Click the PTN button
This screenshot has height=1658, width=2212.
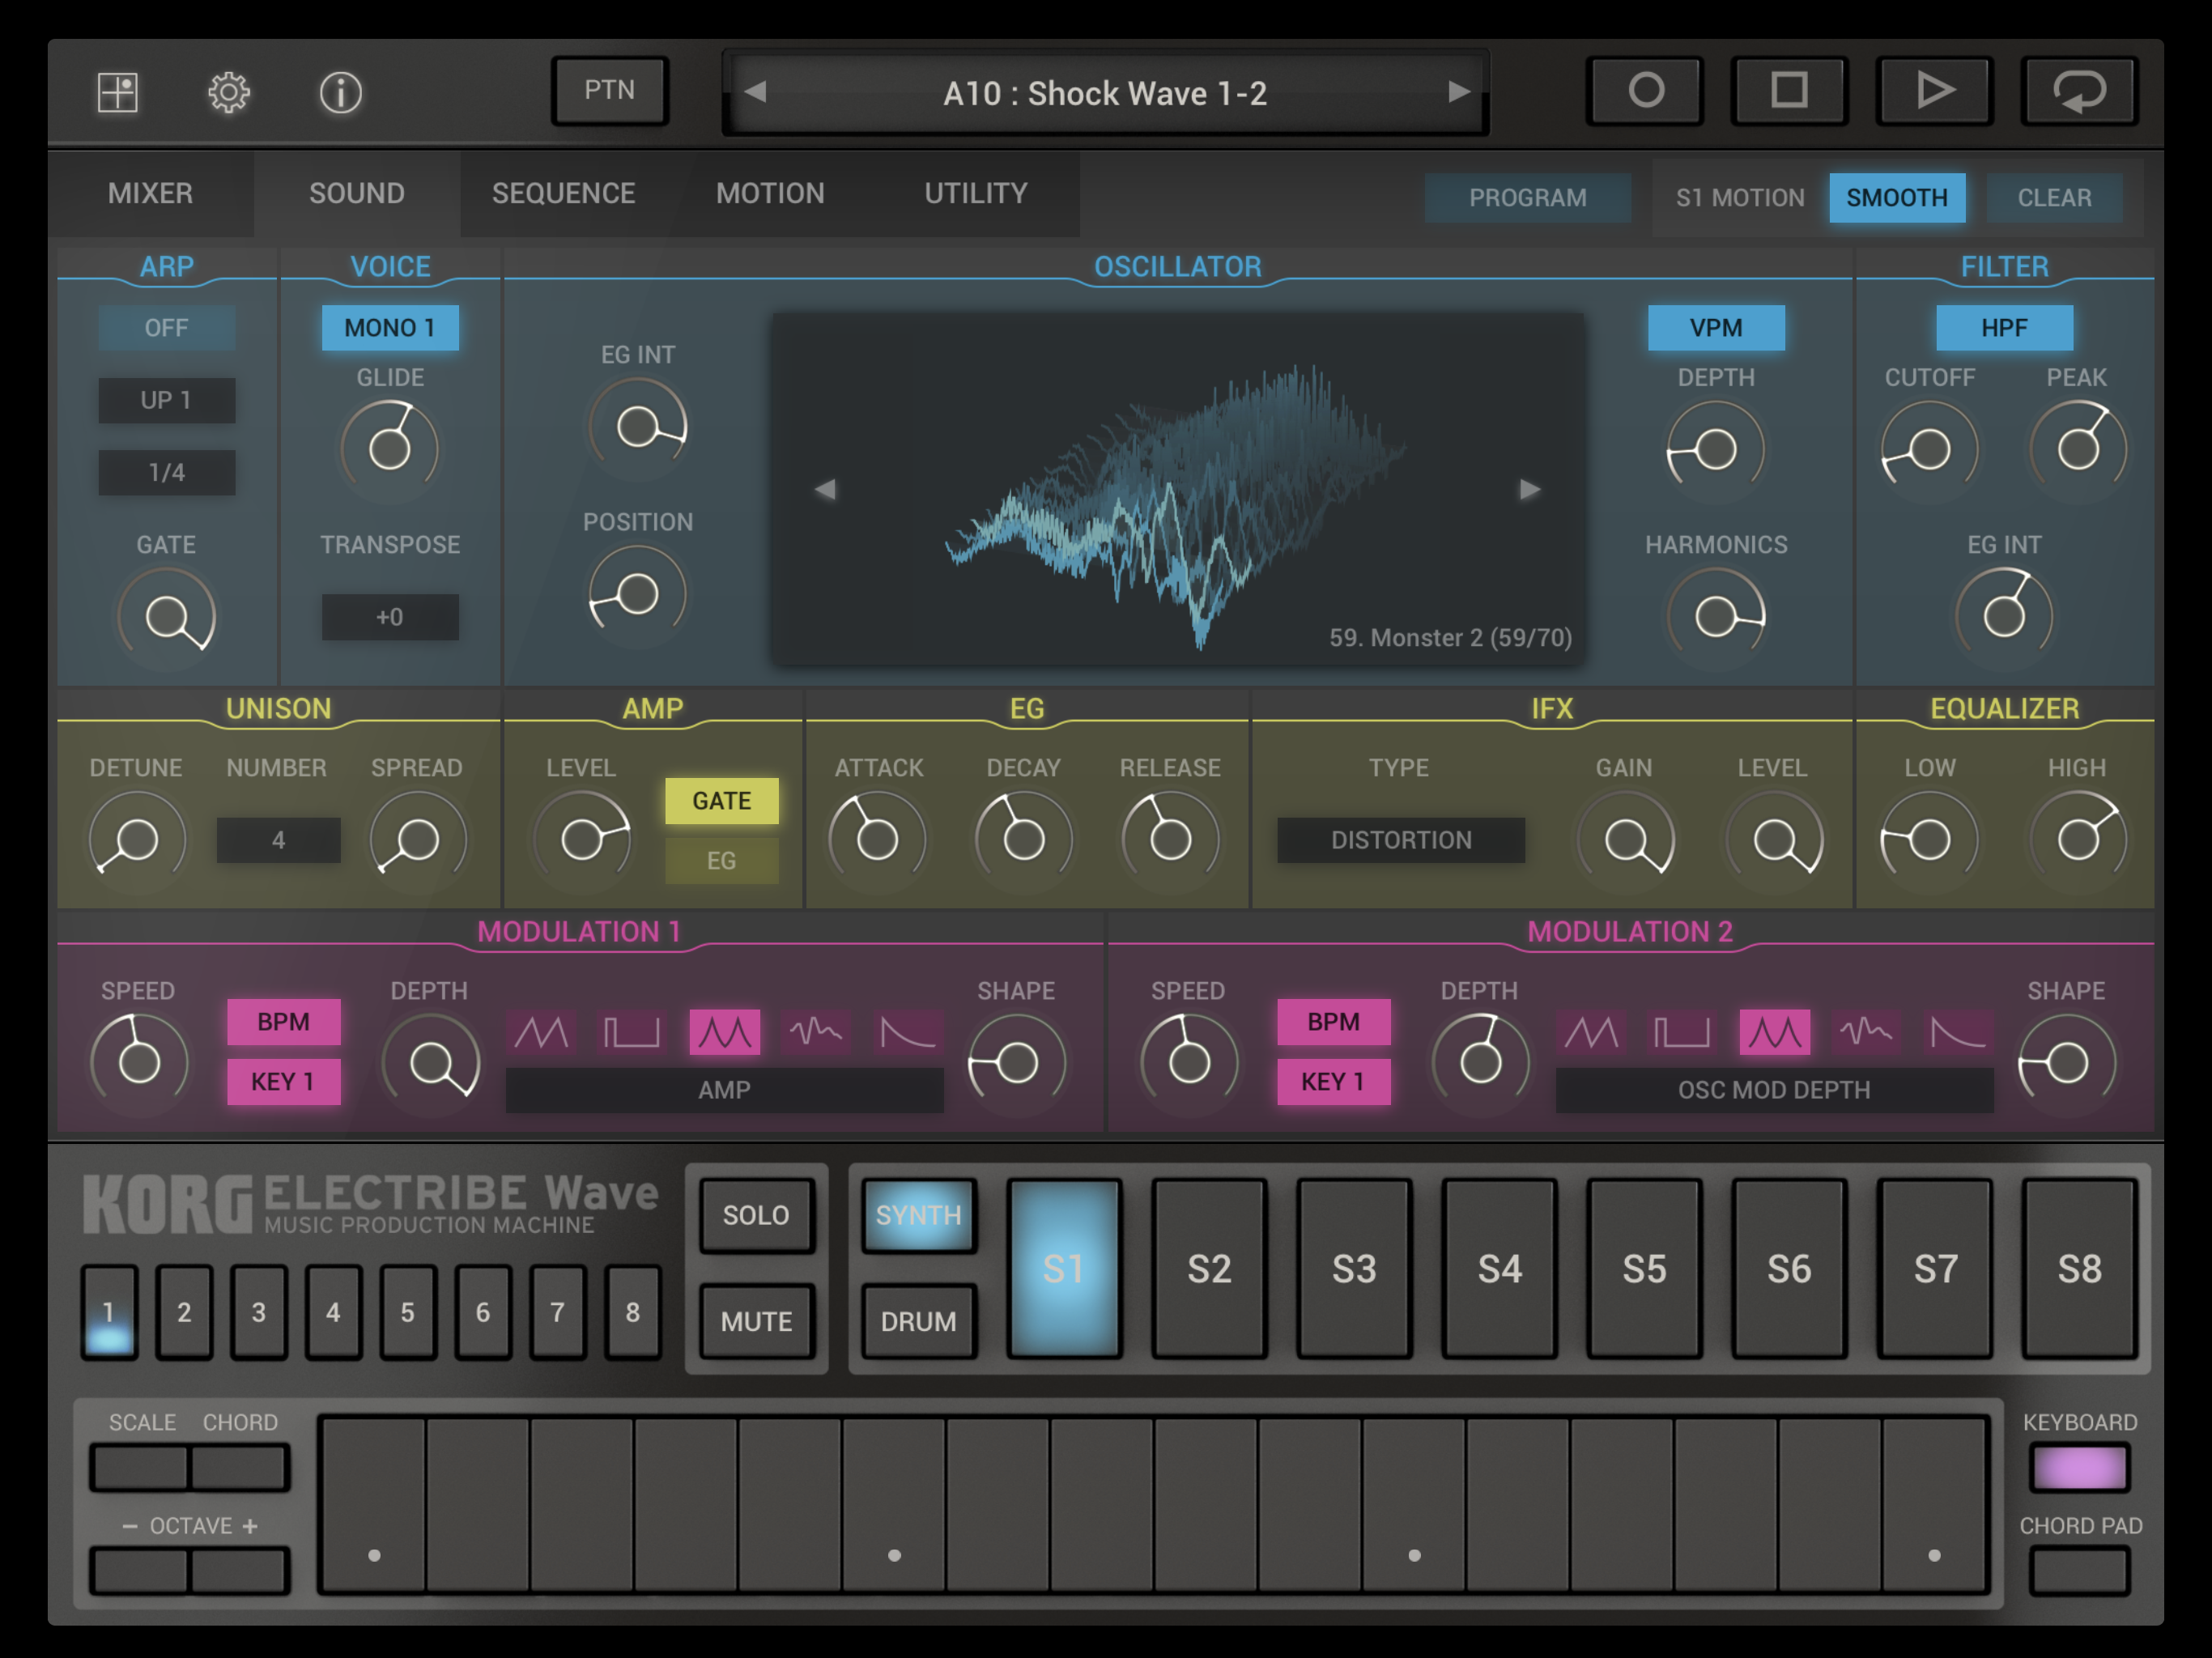(x=610, y=91)
